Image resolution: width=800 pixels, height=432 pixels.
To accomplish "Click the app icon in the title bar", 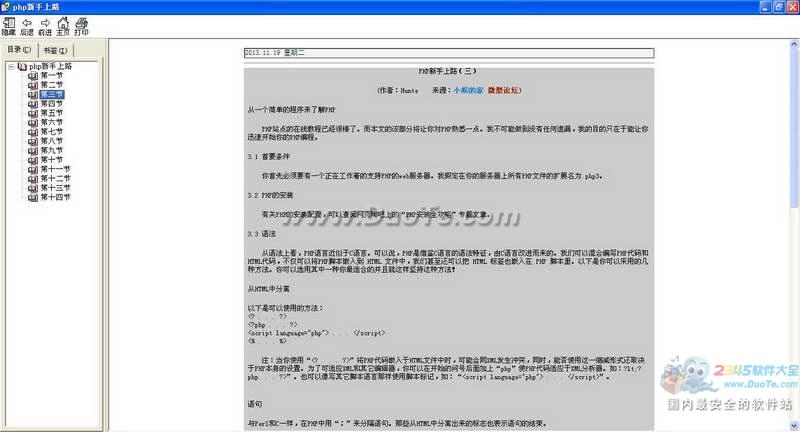I will coord(6,7).
